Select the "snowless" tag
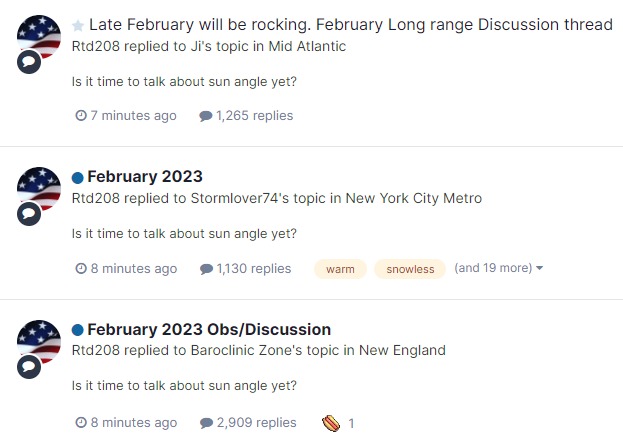The width and height of the screenshot is (623, 441). click(x=410, y=269)
